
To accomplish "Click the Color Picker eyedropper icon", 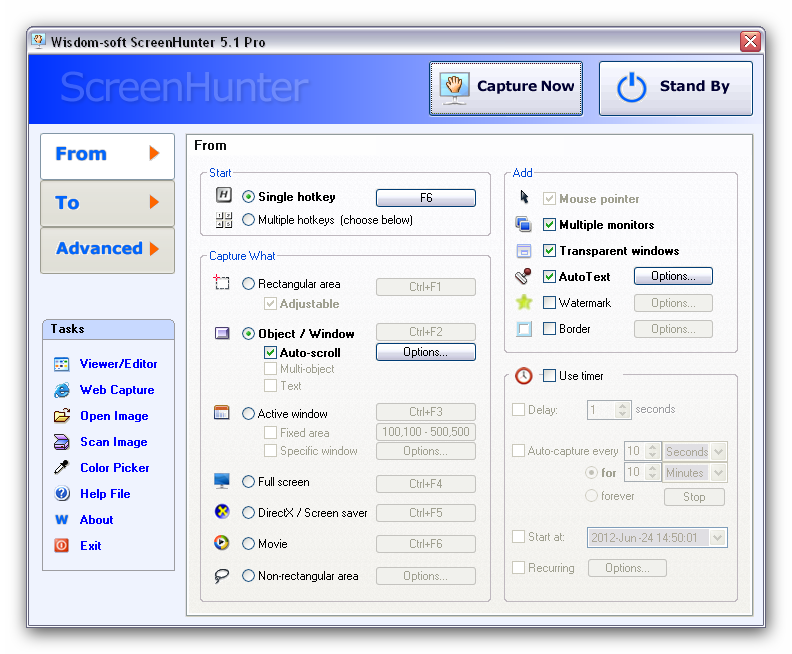I will (x=62, y=468).
